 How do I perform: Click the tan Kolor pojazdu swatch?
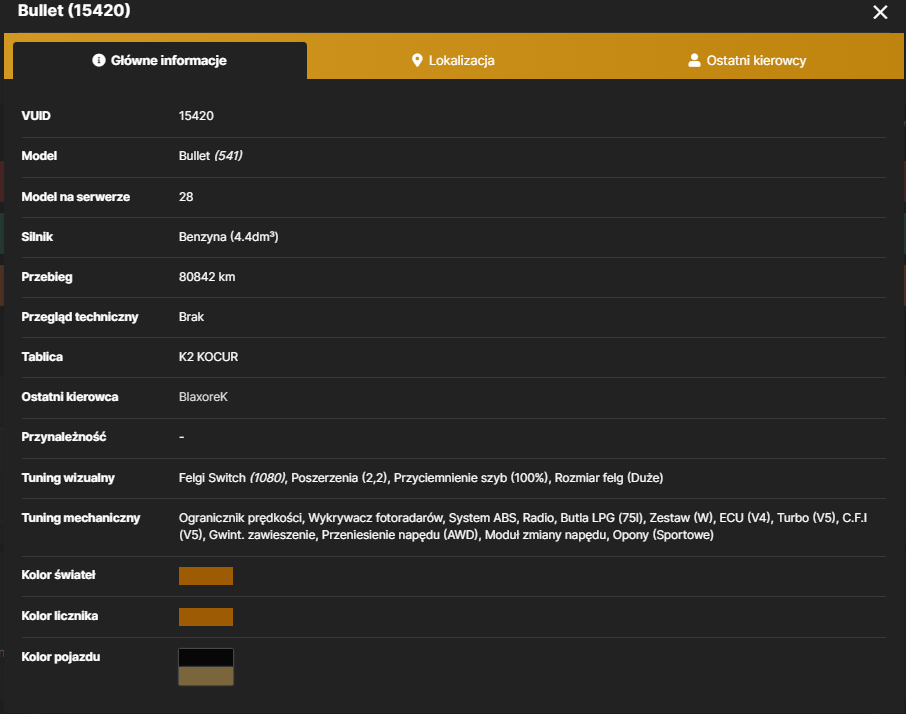point(206,676)
